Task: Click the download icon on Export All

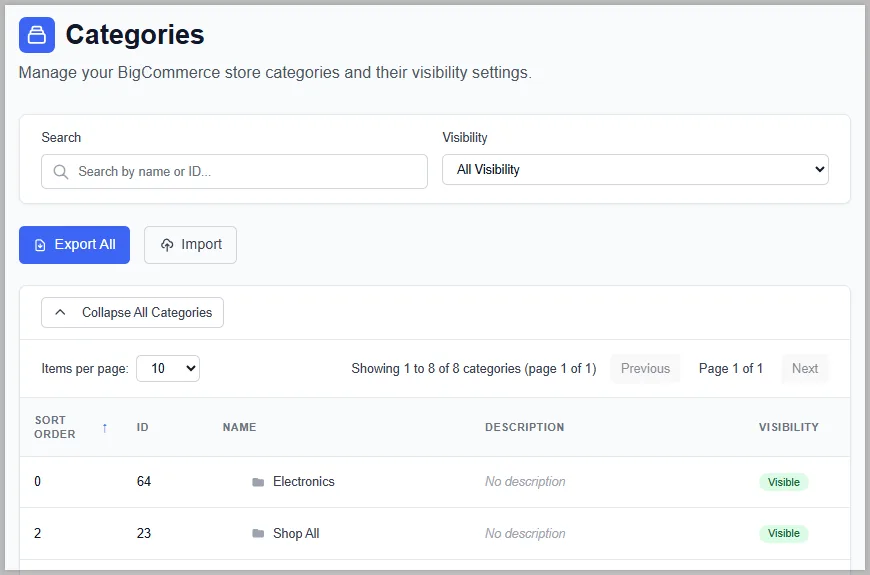Action: tap(40, 245)
